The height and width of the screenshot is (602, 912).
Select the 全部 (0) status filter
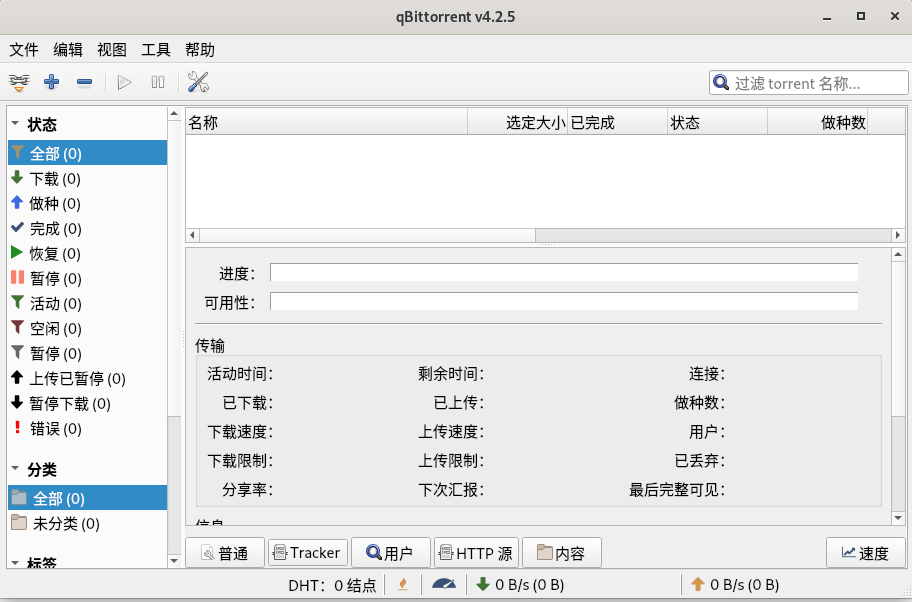[87, 154]
